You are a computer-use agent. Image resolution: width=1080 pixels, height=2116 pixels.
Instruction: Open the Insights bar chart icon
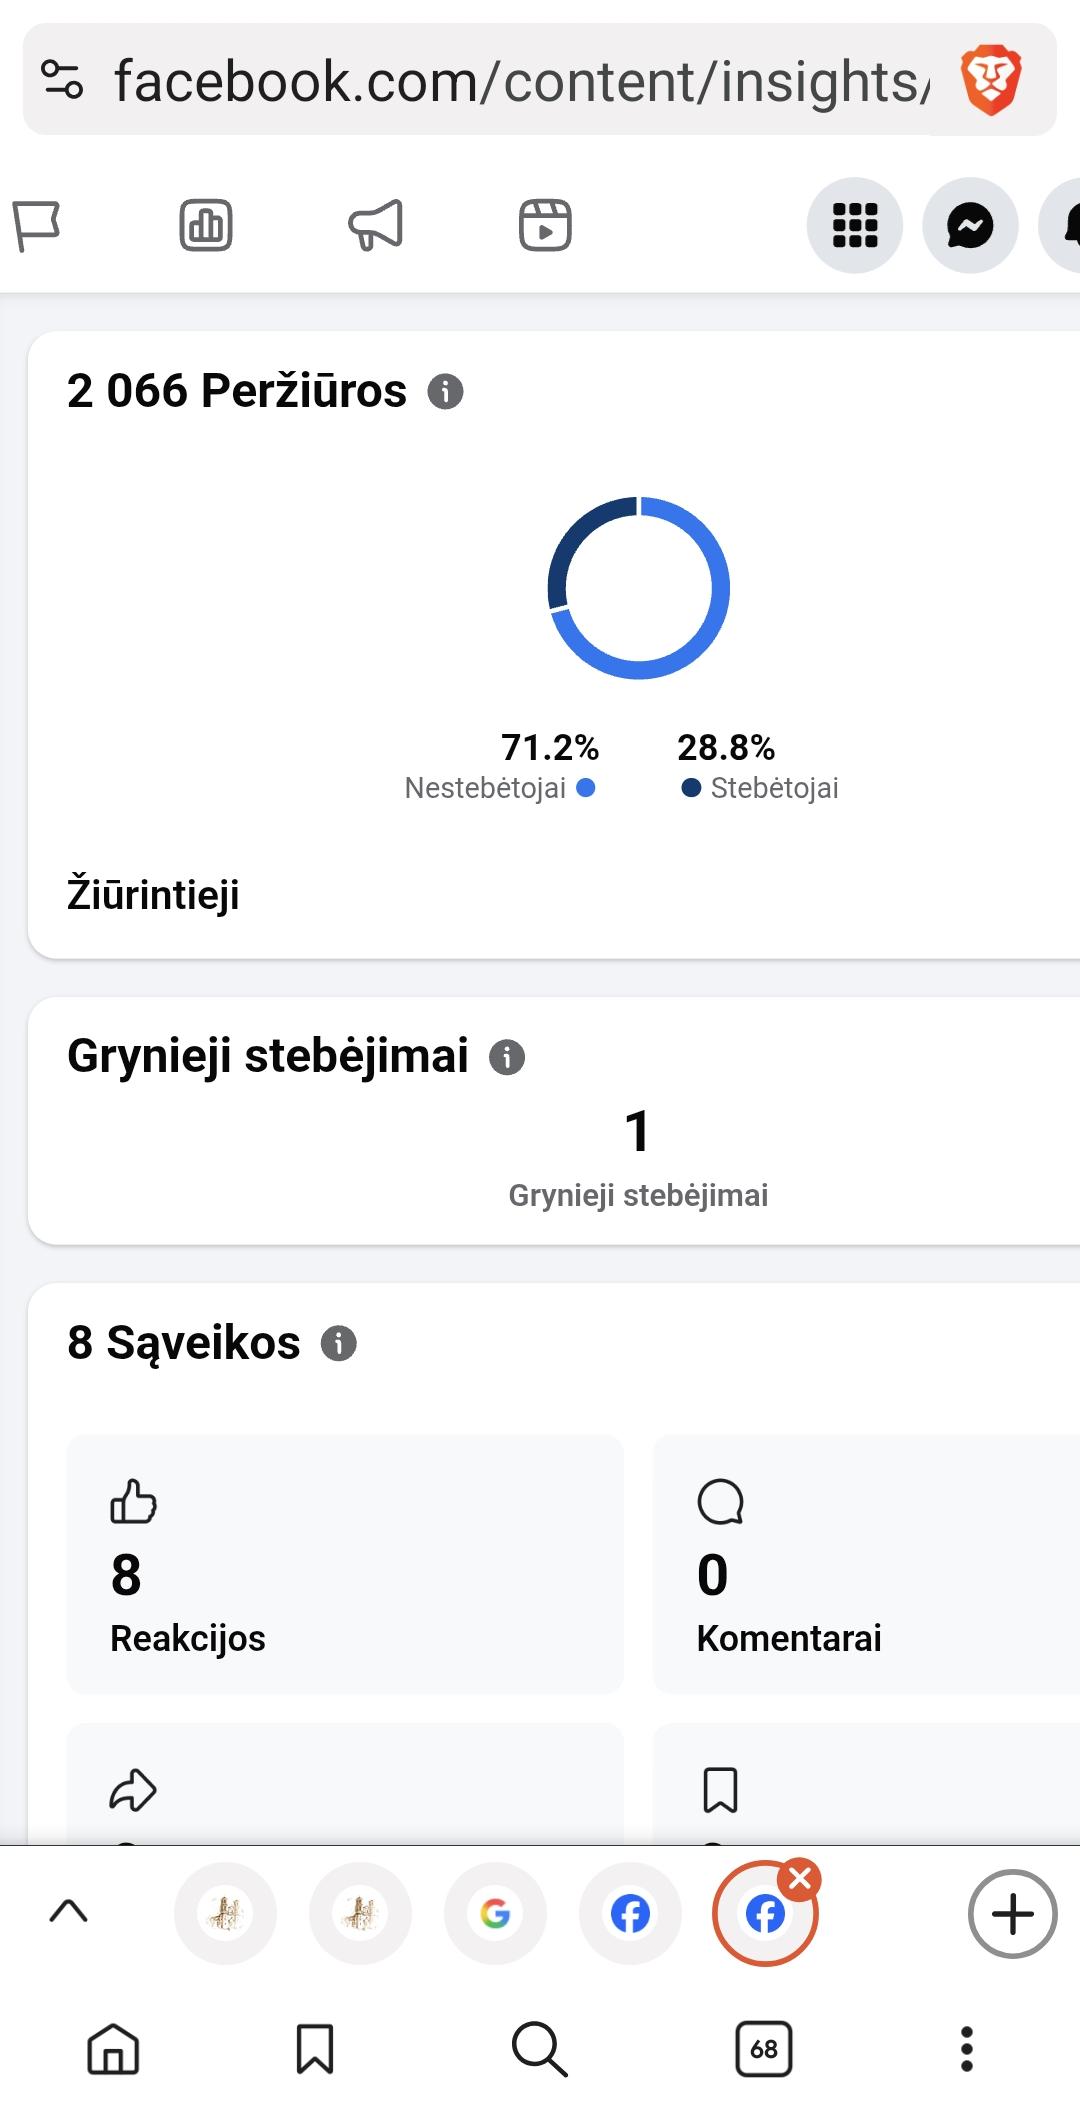point(206,225)
